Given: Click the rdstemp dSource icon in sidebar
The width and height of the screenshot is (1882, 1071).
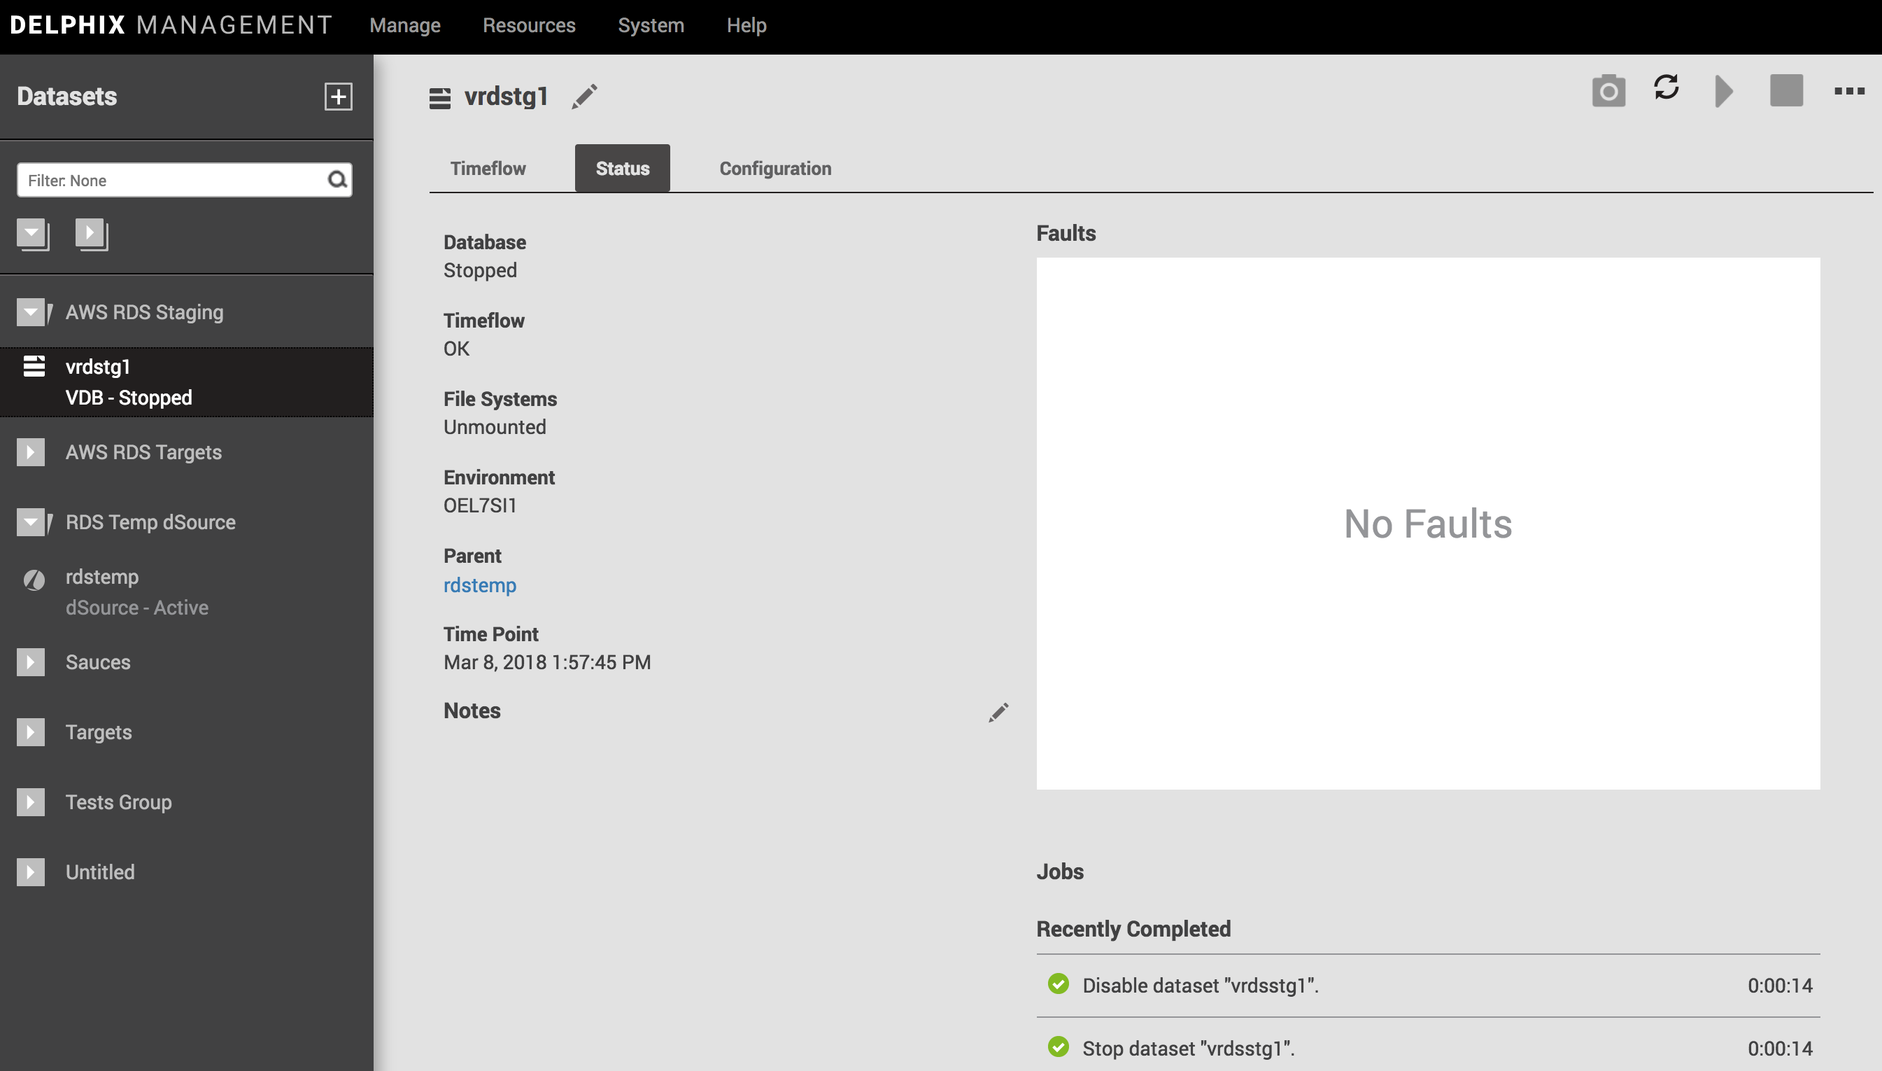Looking at the screenshot, I should (x=34, y=579).
